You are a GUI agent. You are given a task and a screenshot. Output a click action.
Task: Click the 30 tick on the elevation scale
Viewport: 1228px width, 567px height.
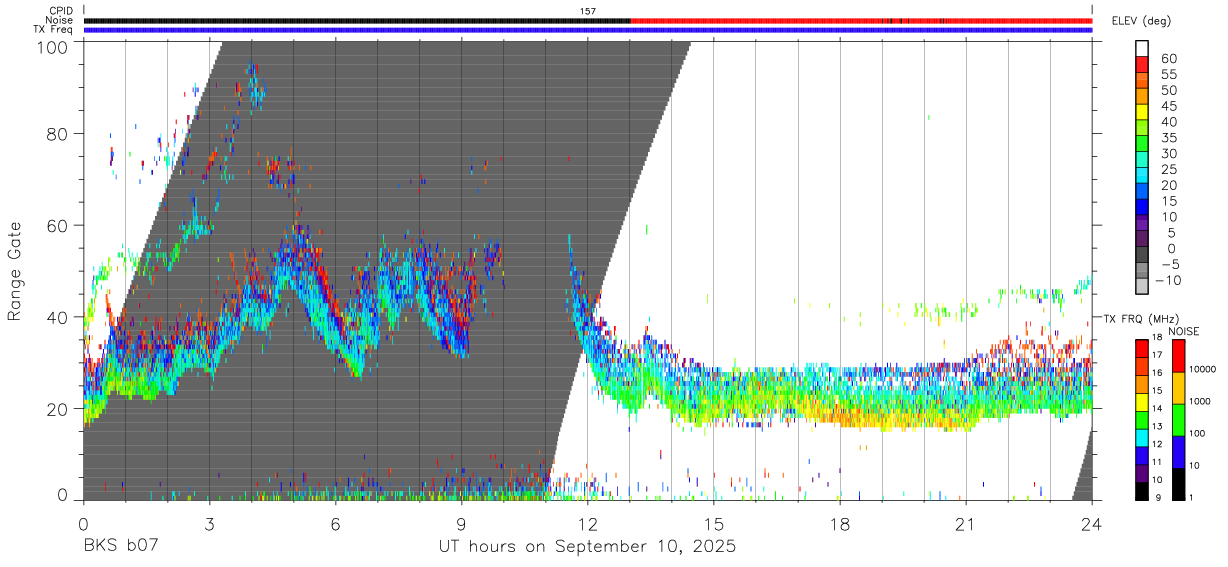[x=1167, y=153]
